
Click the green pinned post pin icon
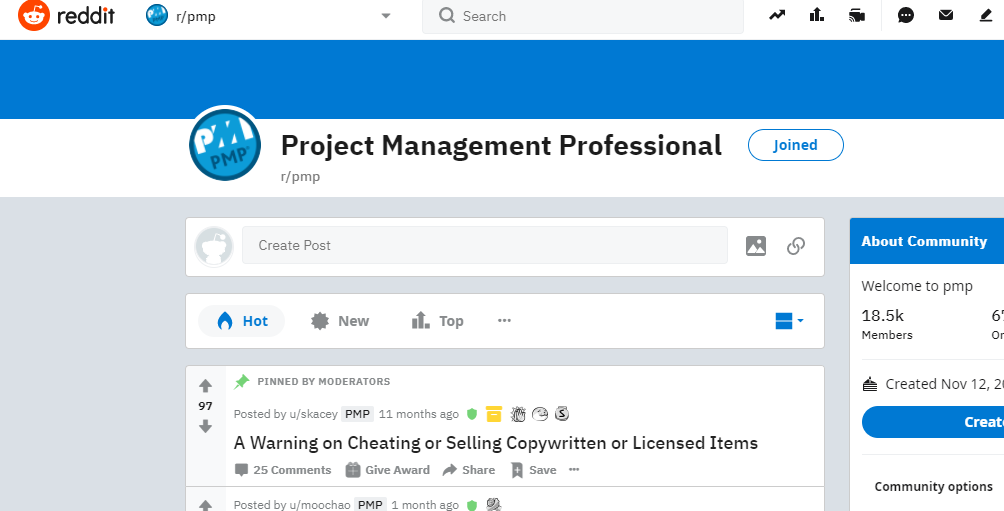tap(242, 382)
